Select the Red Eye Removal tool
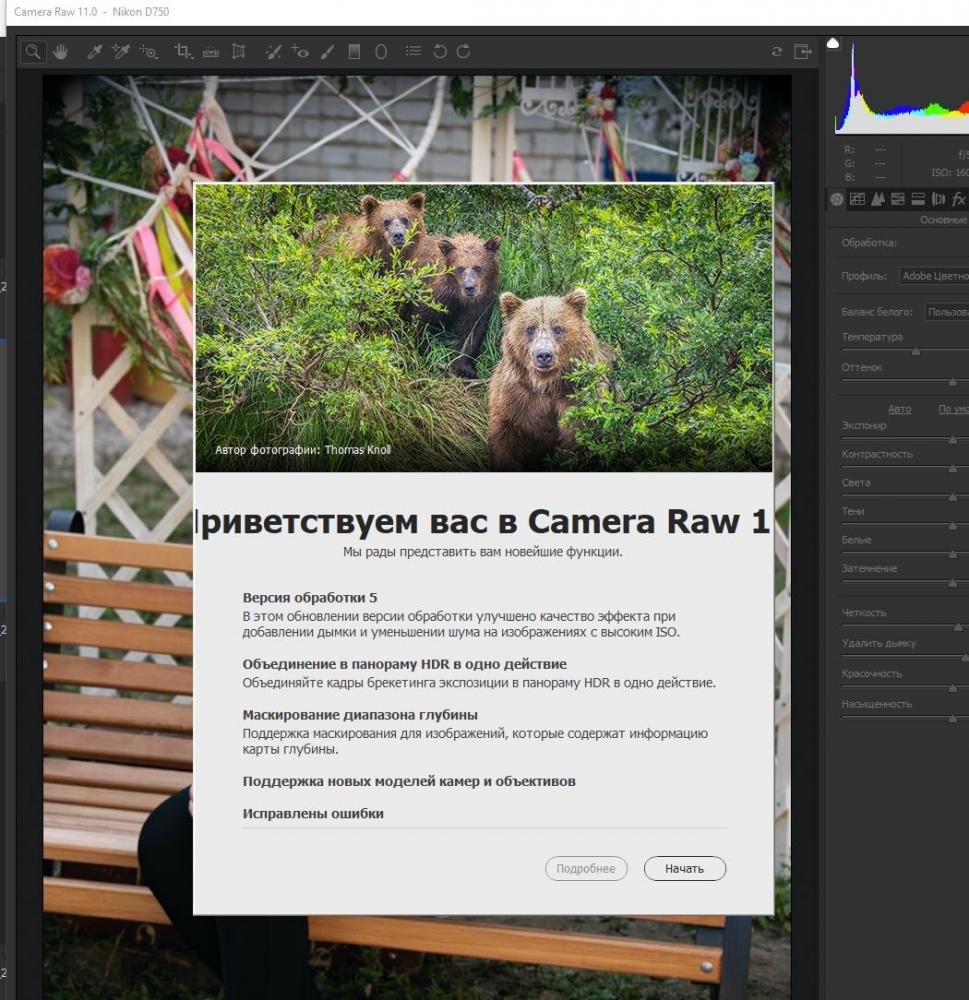 click(x=300, y=52)
